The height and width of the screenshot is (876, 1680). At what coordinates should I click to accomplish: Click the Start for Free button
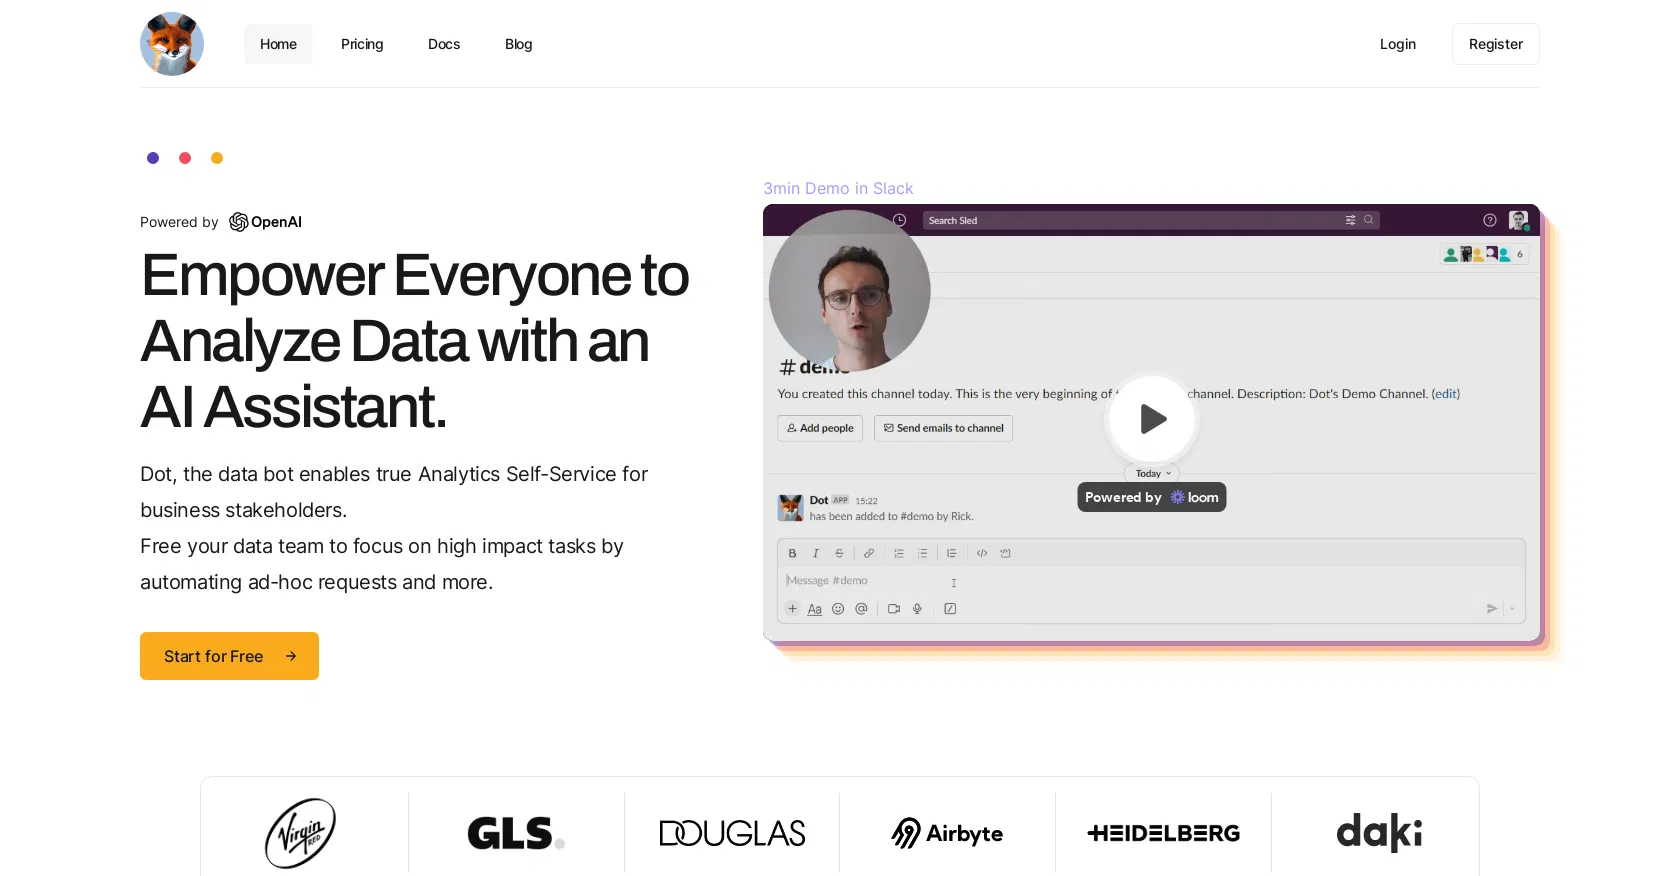[229, 656]
